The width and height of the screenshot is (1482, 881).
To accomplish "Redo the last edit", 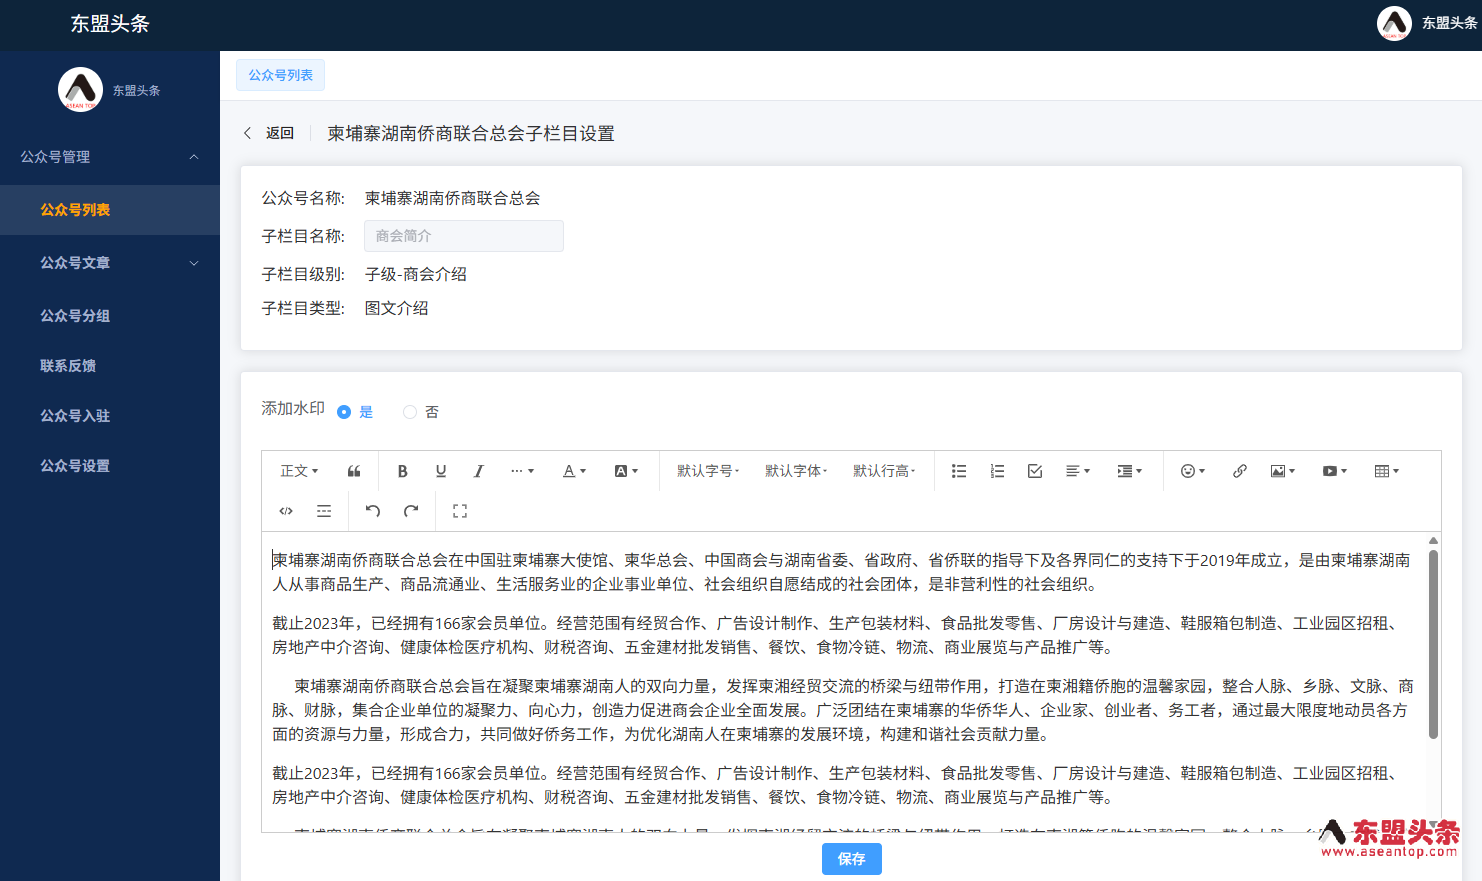I will point(411,511).
